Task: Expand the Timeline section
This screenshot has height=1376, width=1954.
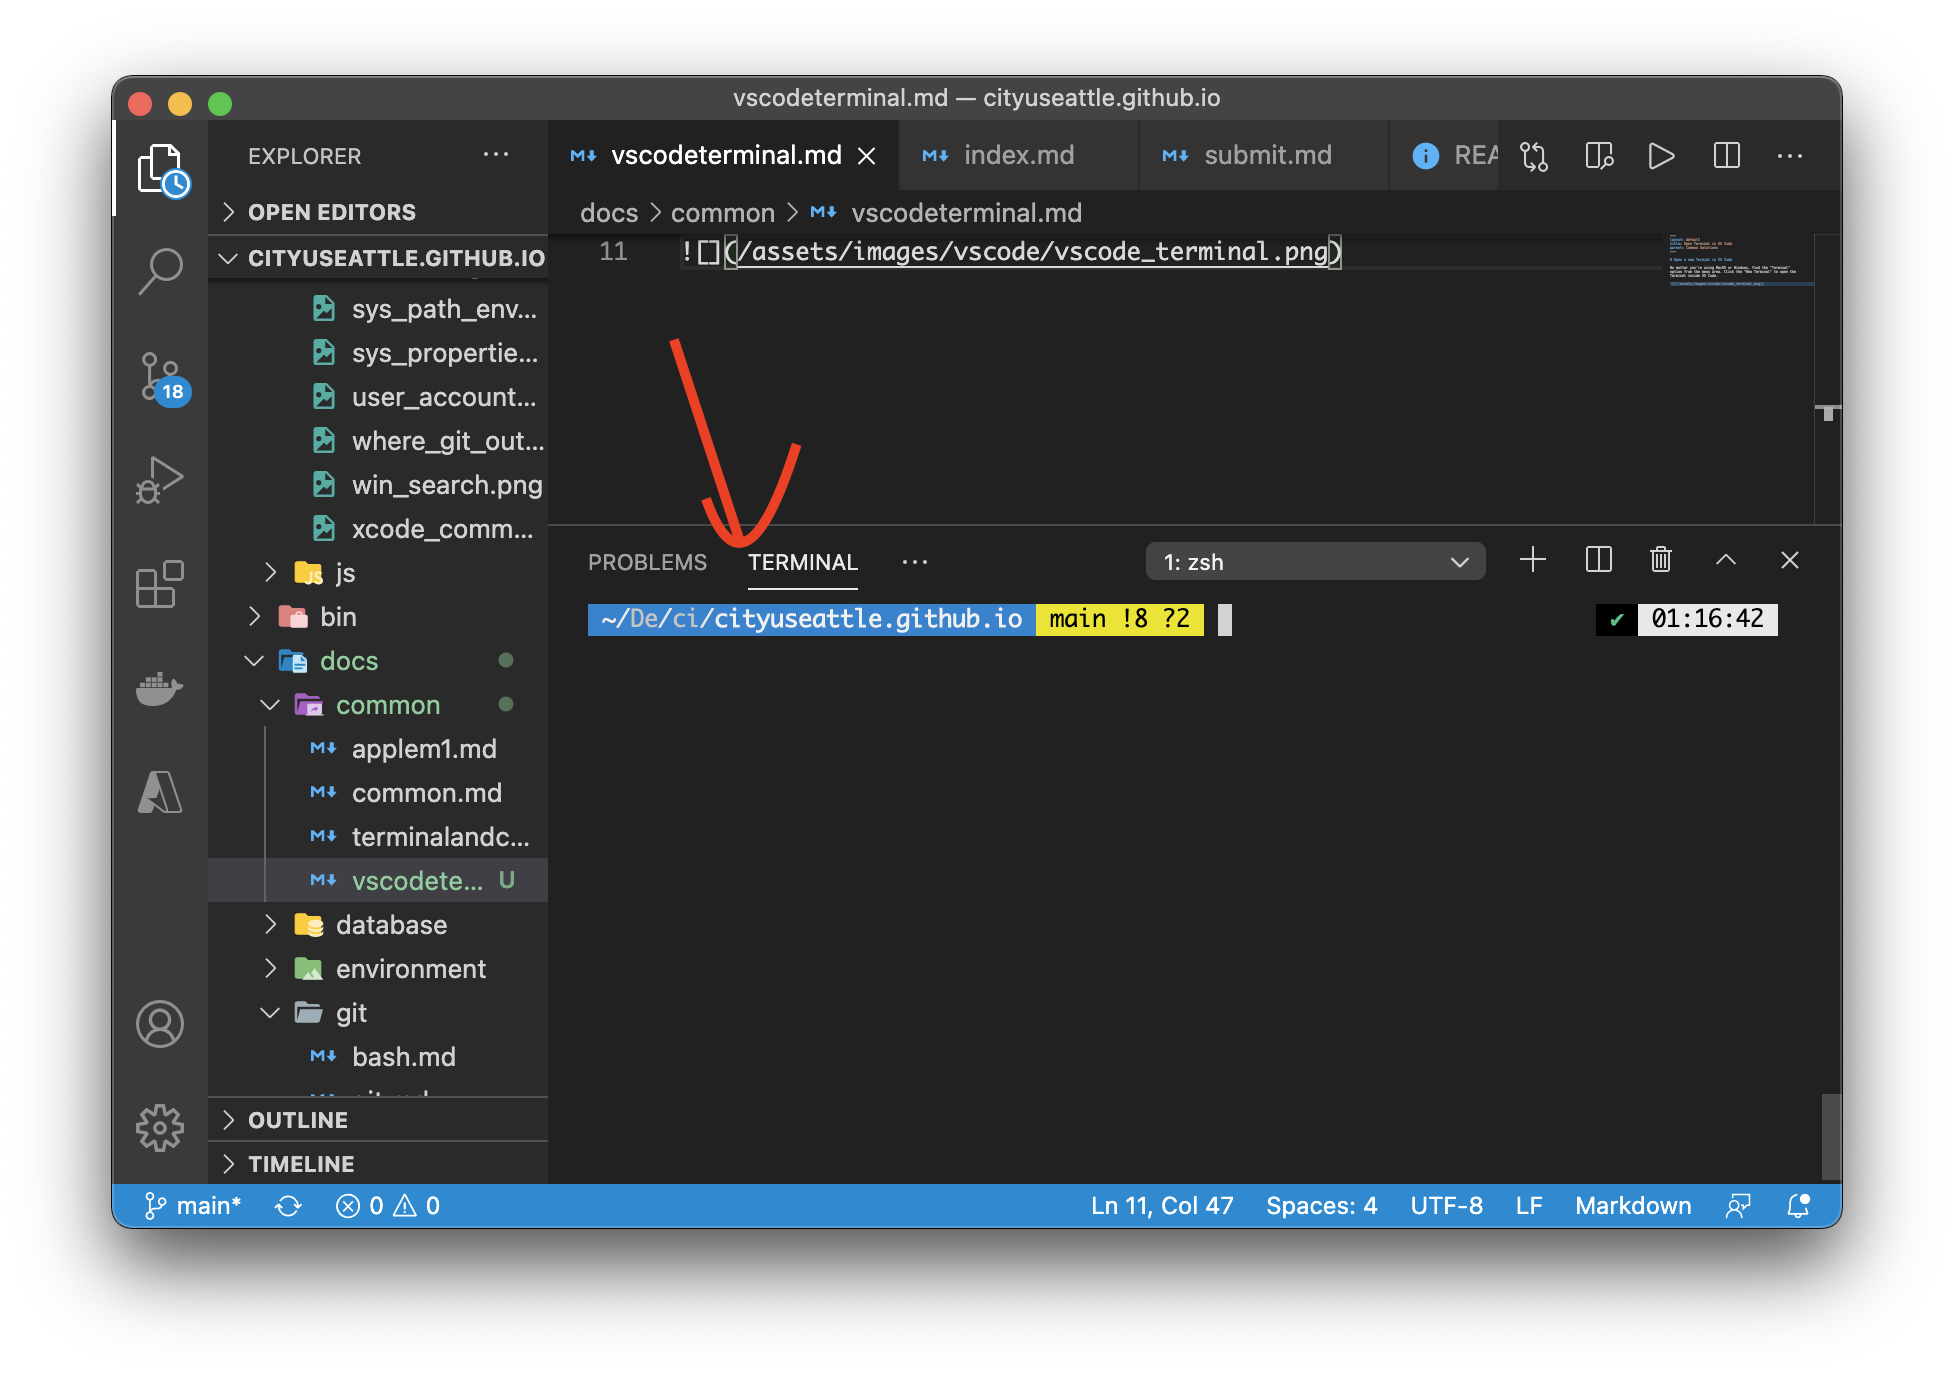Action: pyautogui.click(x=378, y=1164)
